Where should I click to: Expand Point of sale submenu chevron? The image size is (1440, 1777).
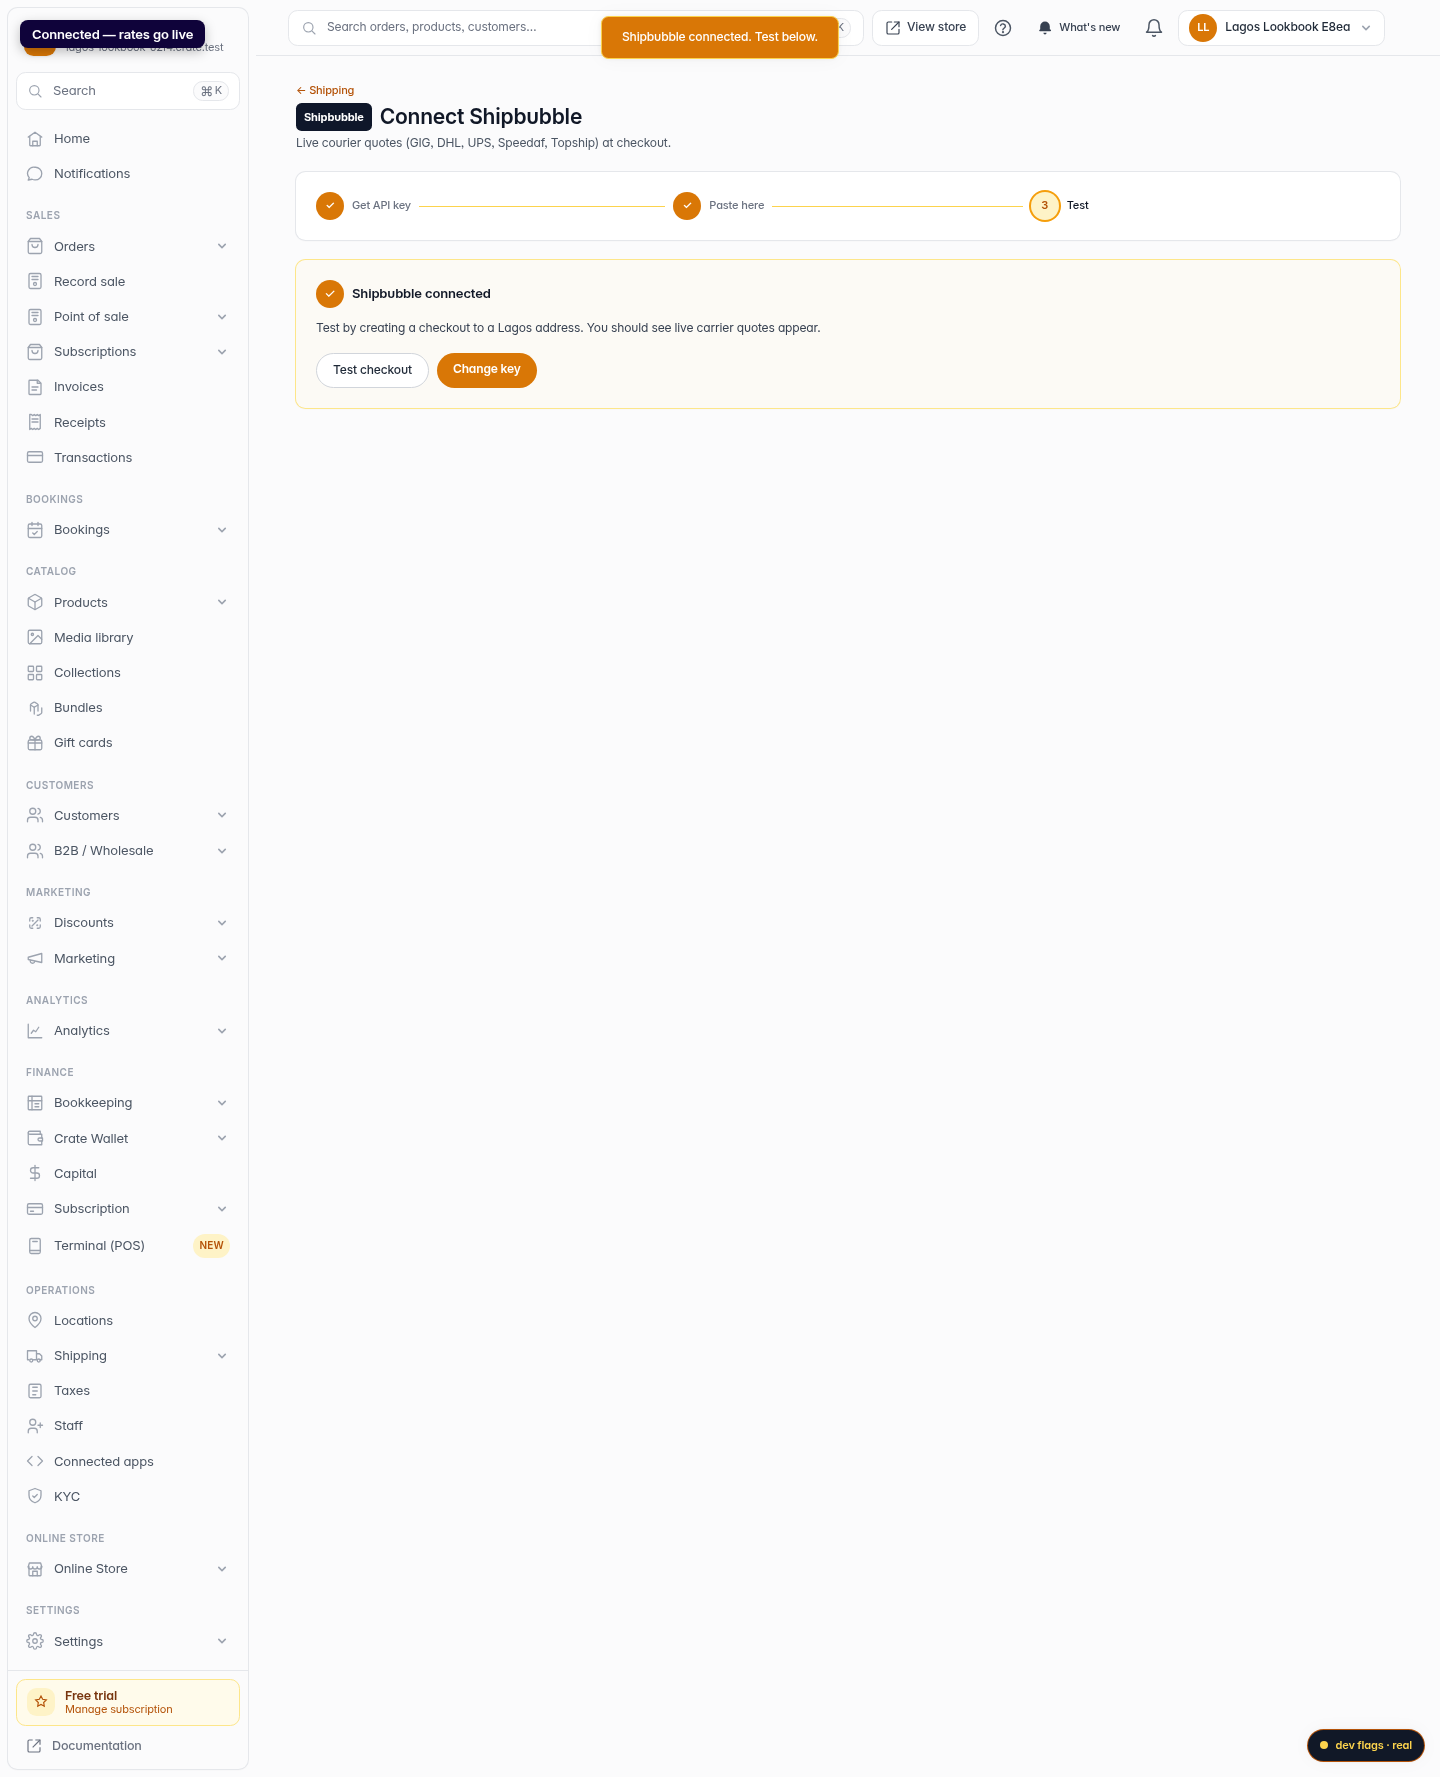click(x=222, y=317)
